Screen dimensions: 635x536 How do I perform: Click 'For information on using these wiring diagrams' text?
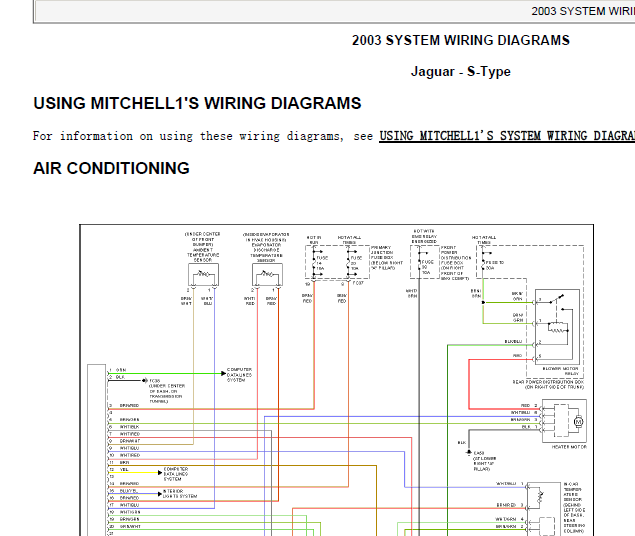coord(188,136)
